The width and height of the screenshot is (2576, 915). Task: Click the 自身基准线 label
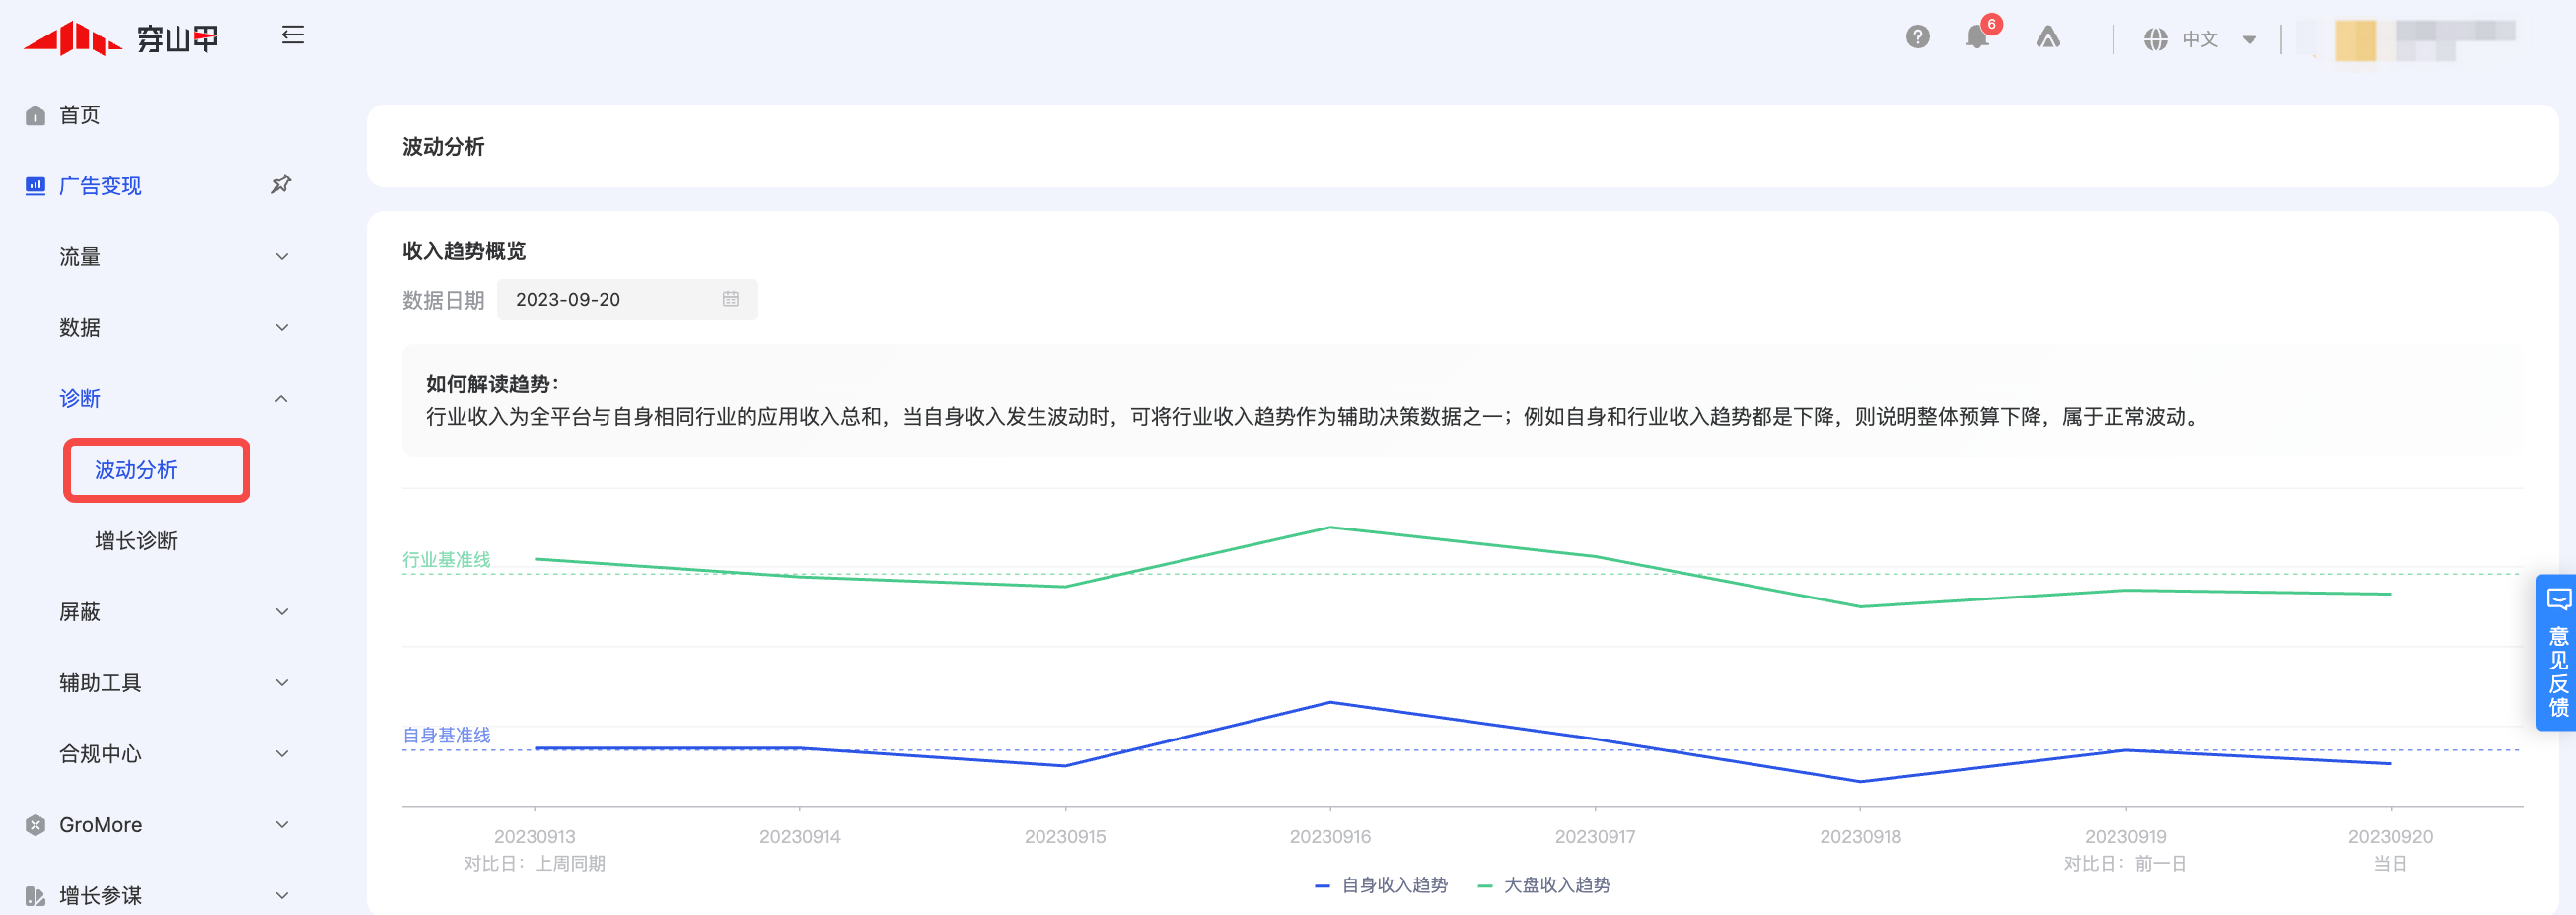coord(446,736)
